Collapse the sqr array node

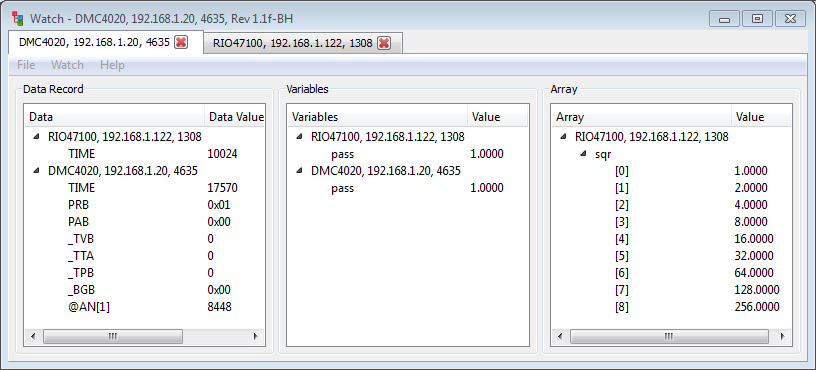click(x=583, y=154)
